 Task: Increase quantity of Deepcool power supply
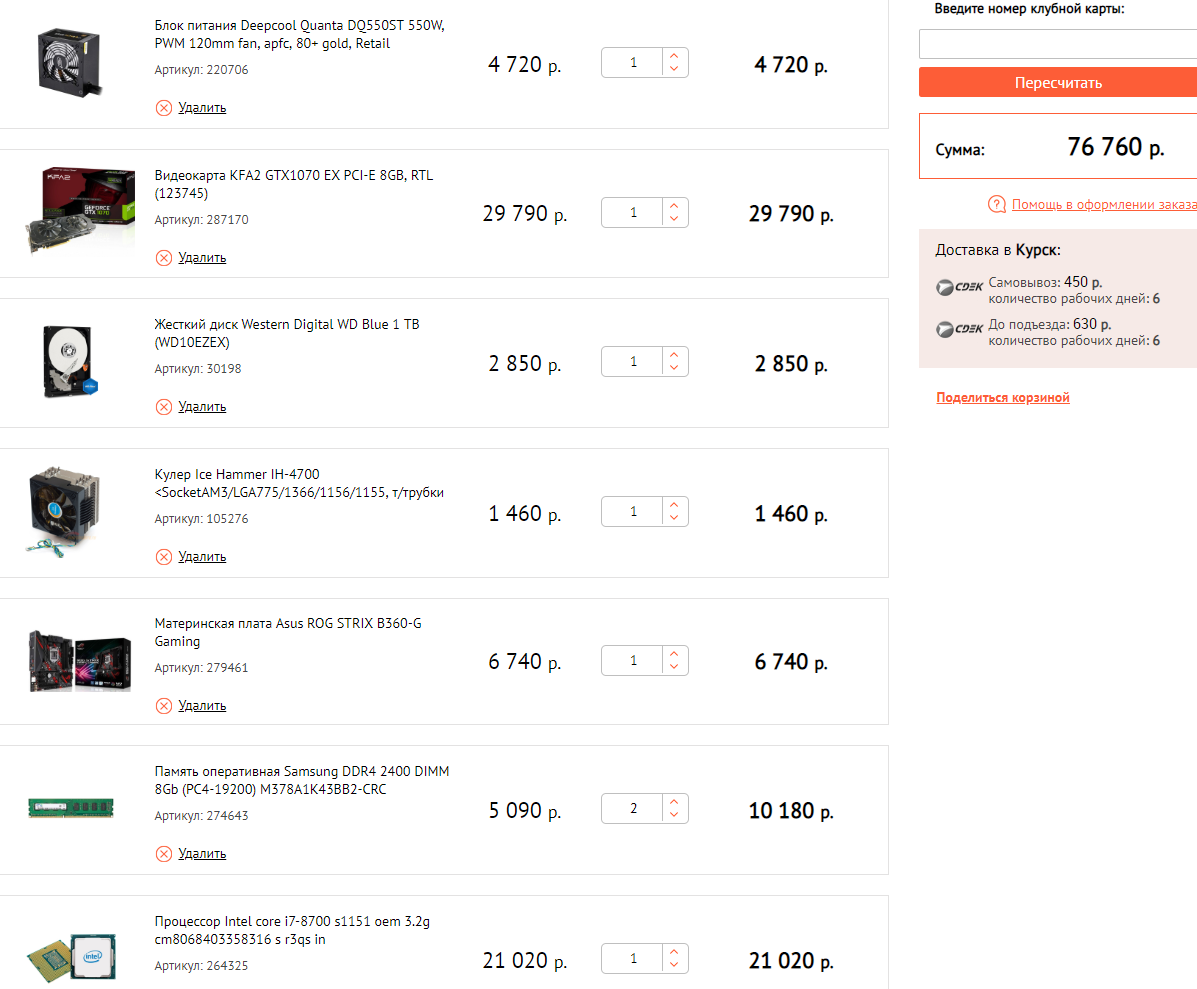[675, 57]
